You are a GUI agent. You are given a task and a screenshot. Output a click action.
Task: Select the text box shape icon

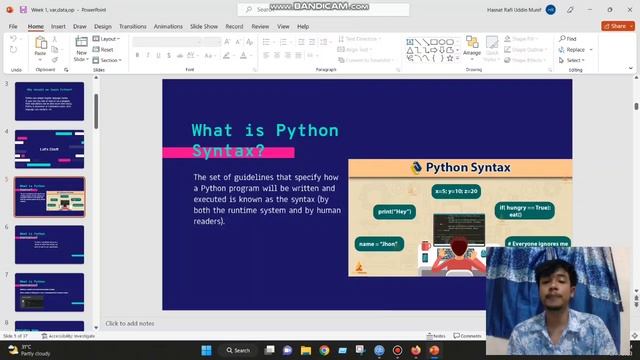pyautogui.click(x=410, y=42)
